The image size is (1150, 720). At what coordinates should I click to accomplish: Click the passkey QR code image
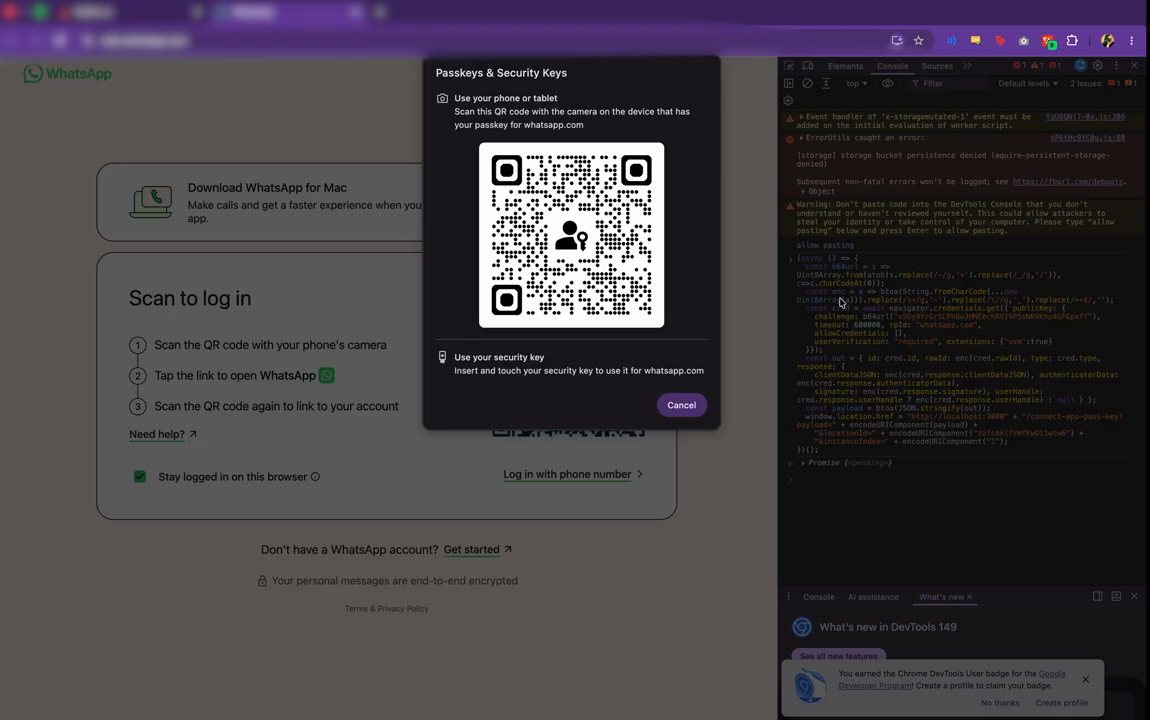tap(571, 235)
